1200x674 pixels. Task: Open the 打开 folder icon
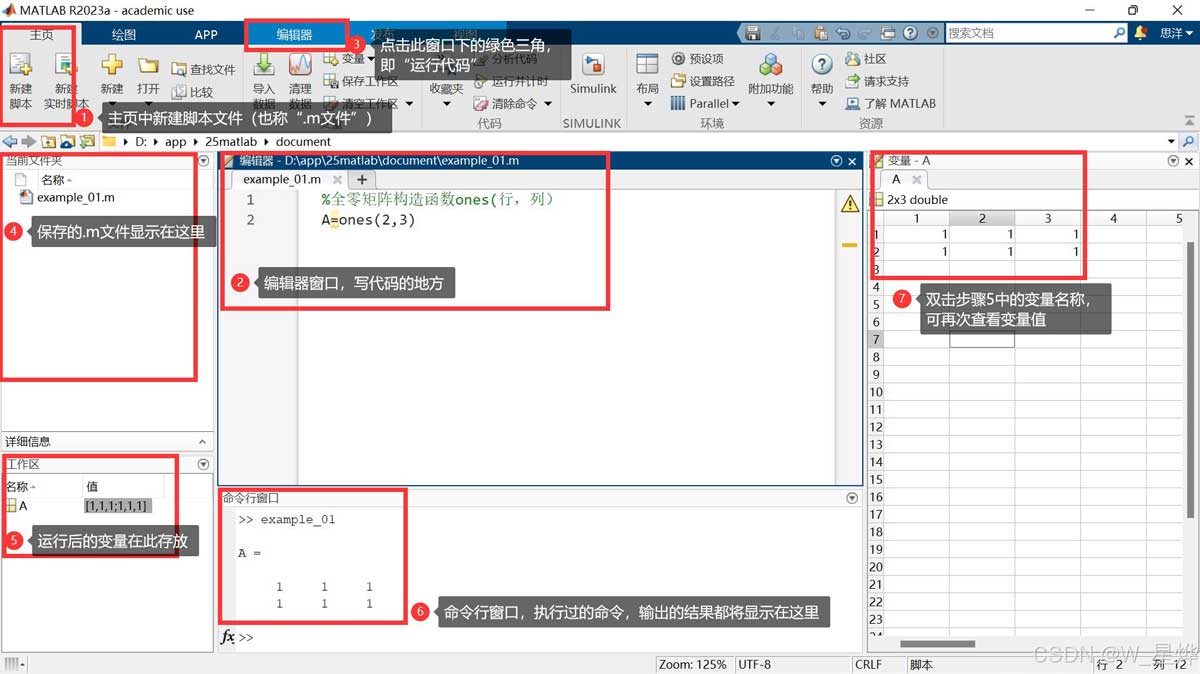point(148,66)
